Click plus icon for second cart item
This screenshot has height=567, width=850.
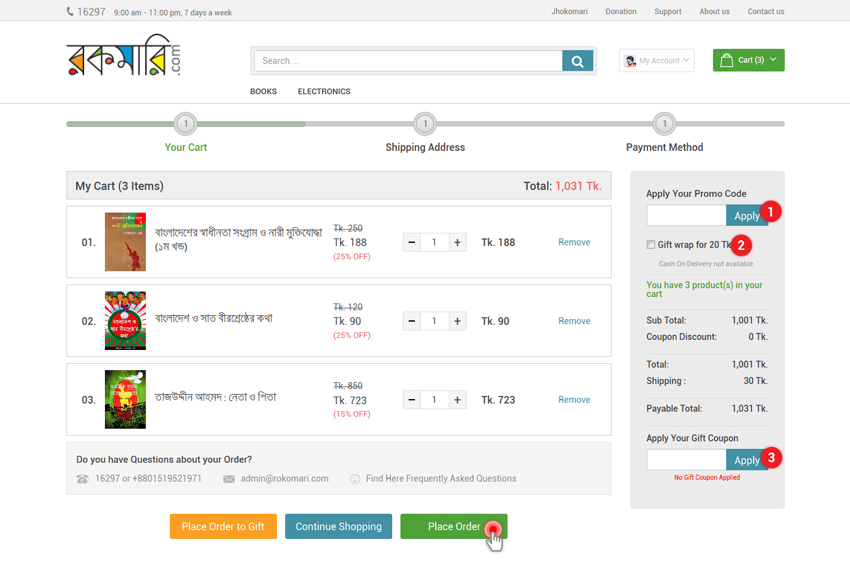pyautogui.click(x=457, y=321)
